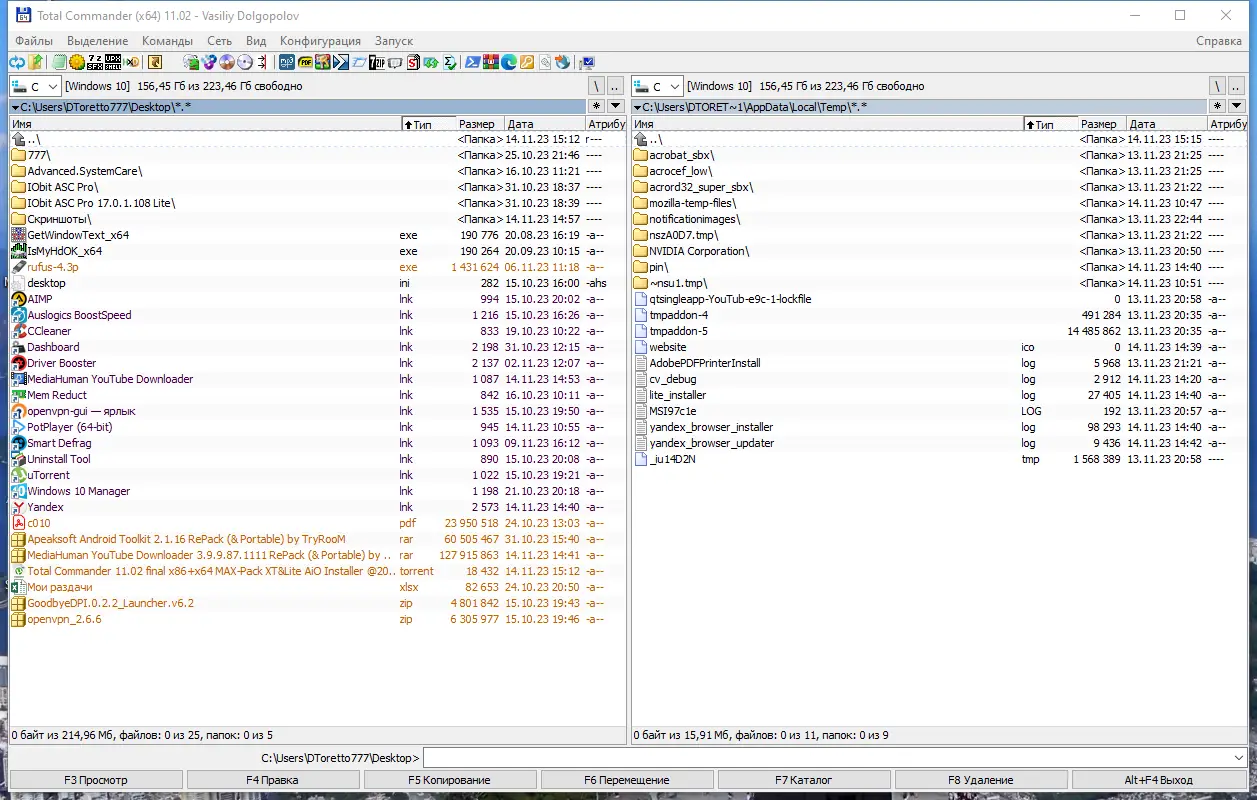Sort left panel by Имя column

coord(205,124)
